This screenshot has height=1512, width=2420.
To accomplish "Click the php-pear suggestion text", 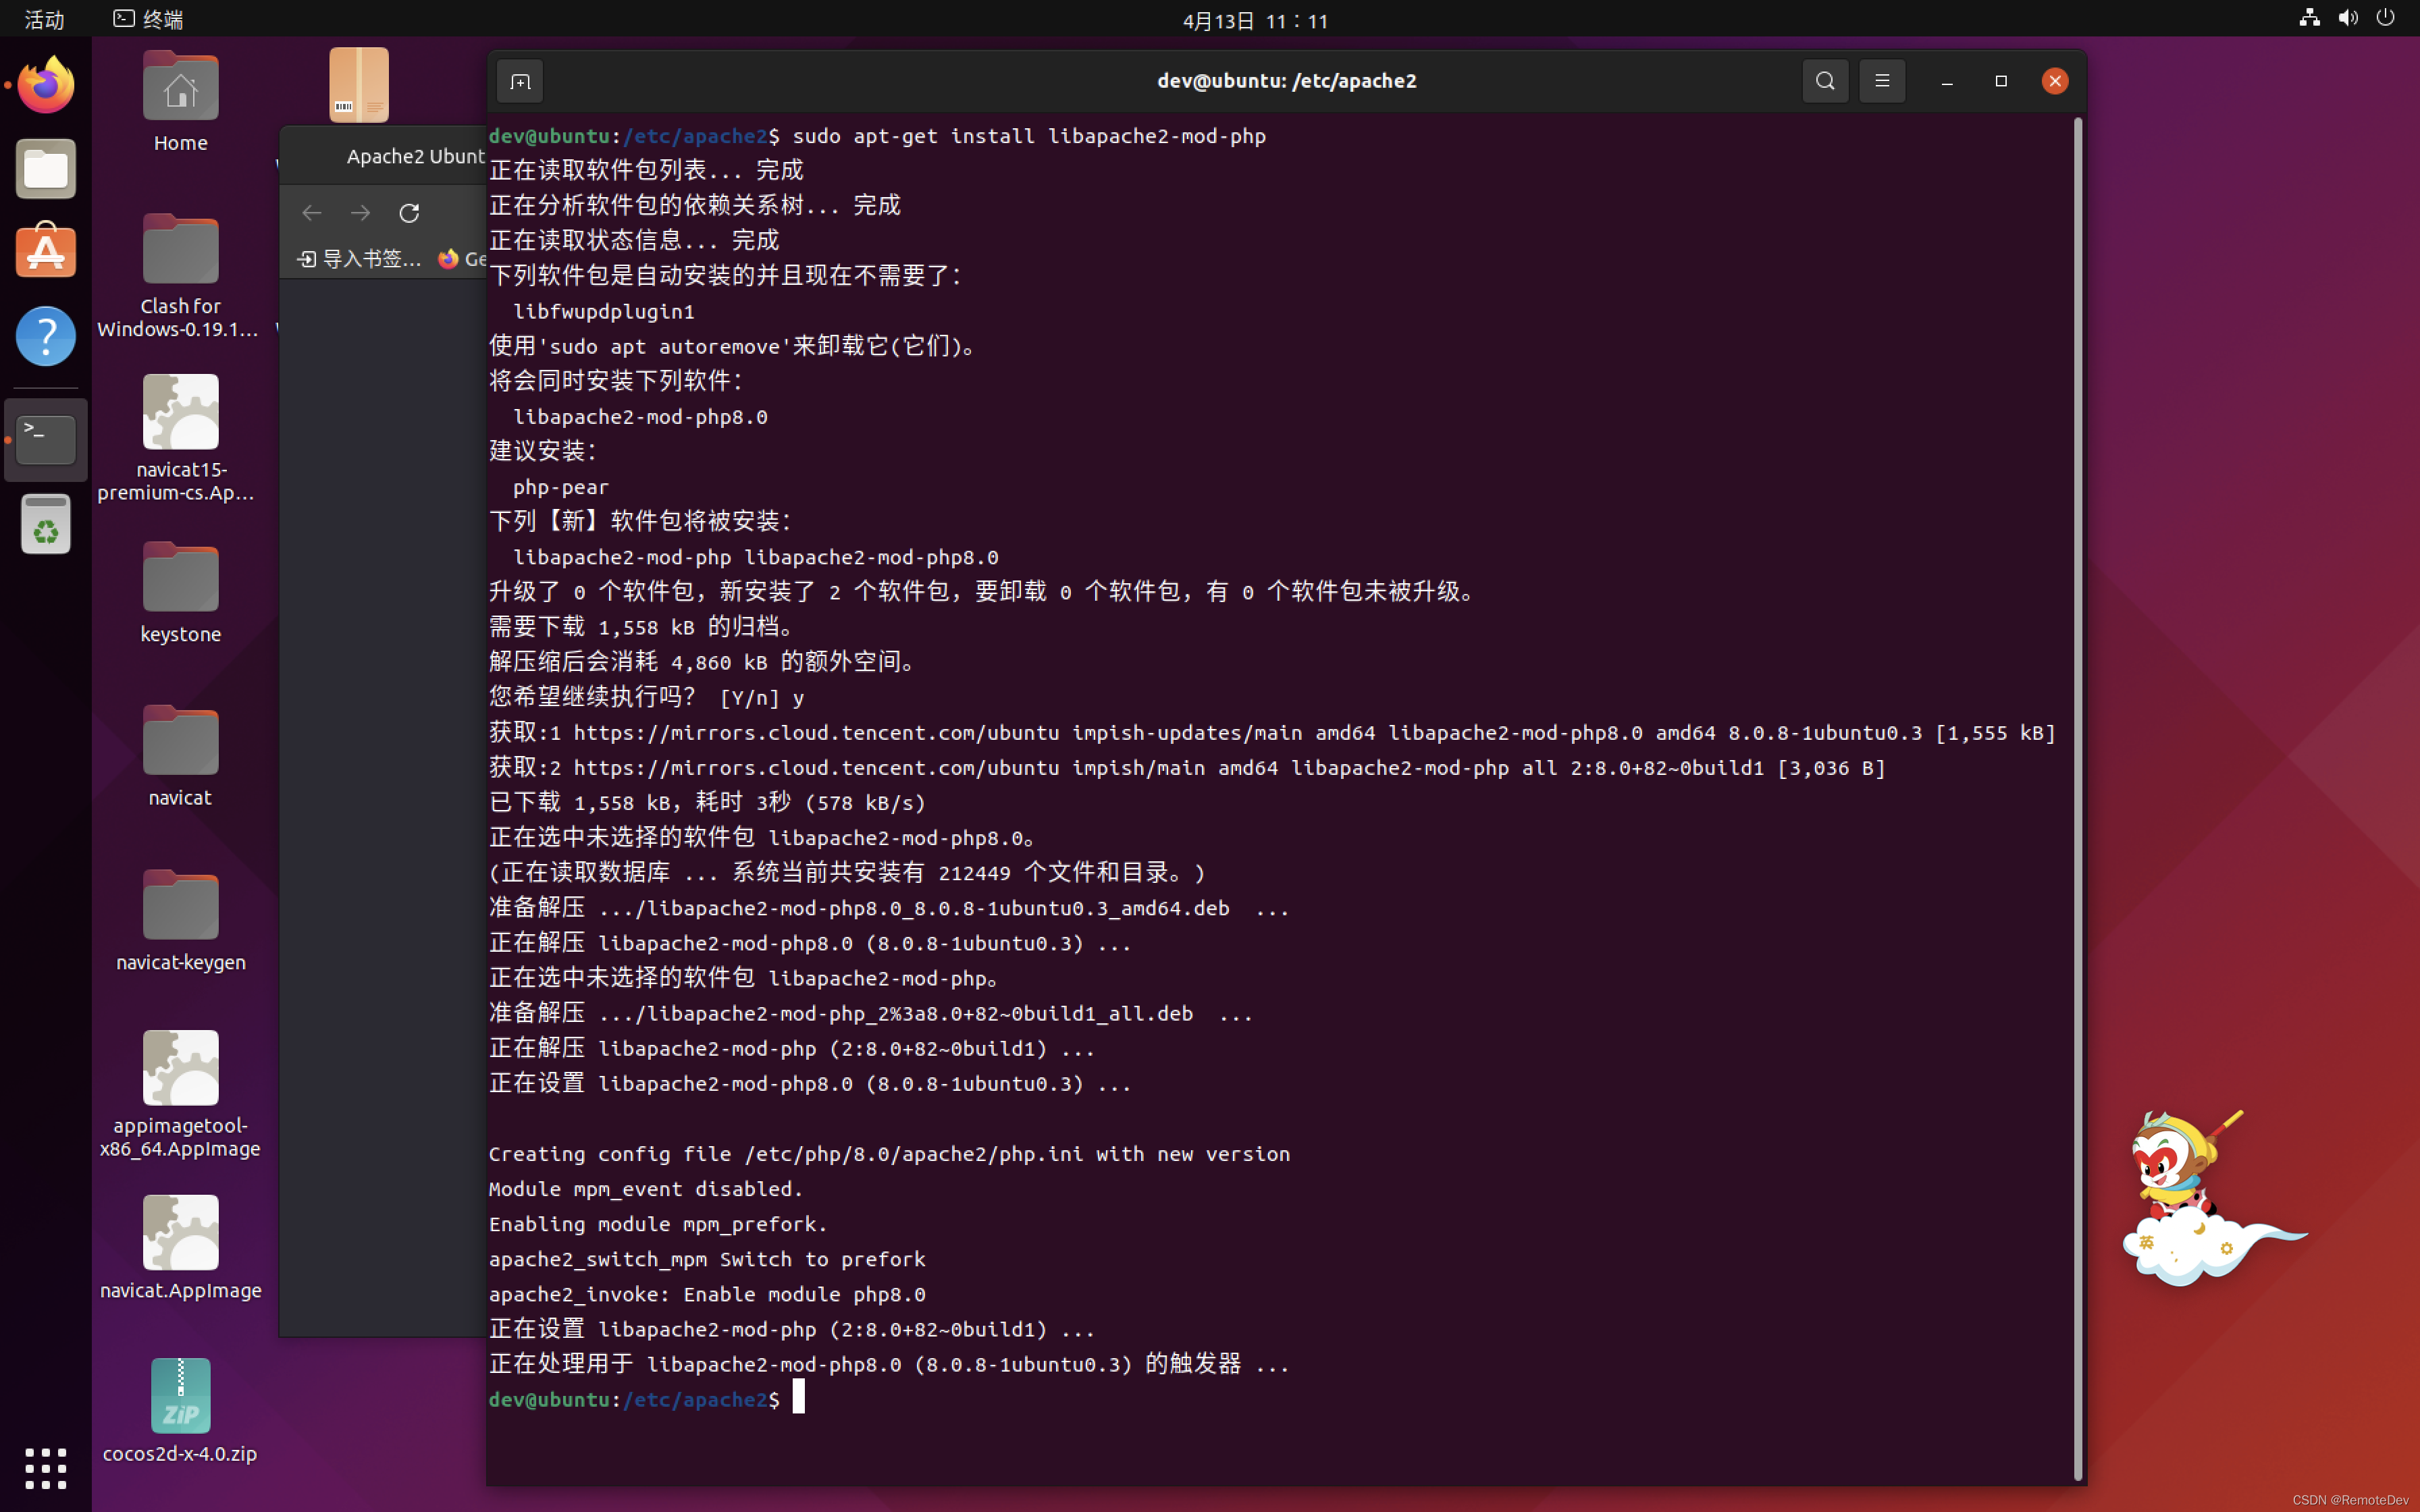I will coord(561,487).
